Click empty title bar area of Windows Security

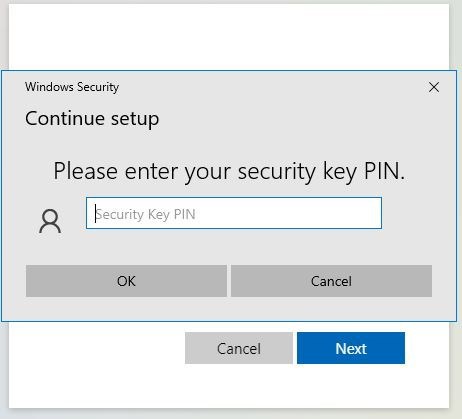267,87
